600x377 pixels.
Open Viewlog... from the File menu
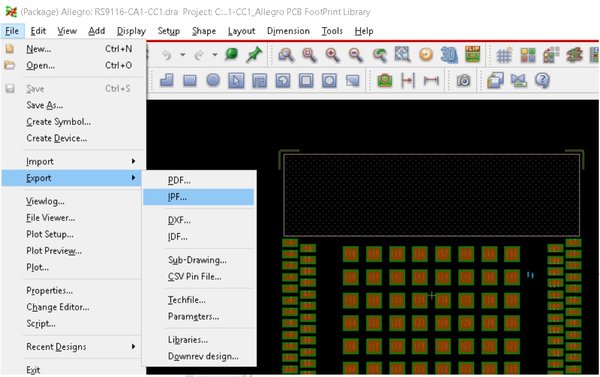pos(73,201)
